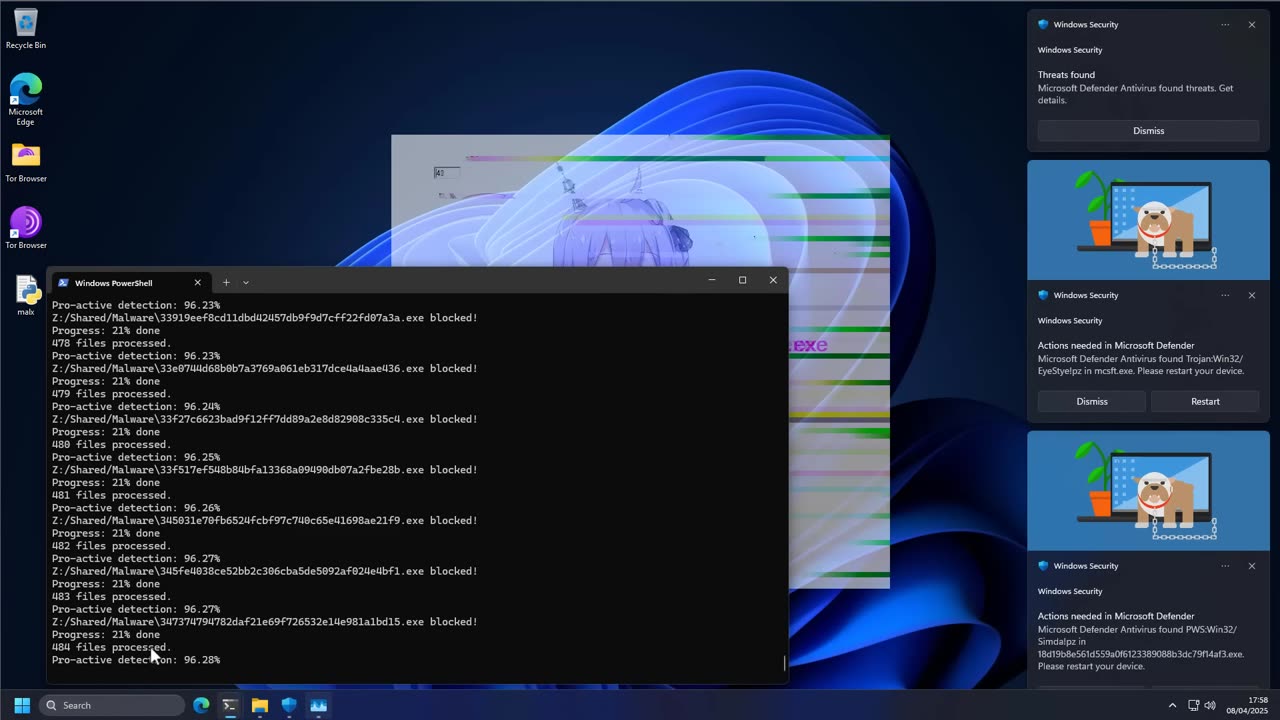Select the malx Python file on desktop
The image size is (1280, 720).
coord(25,295)
